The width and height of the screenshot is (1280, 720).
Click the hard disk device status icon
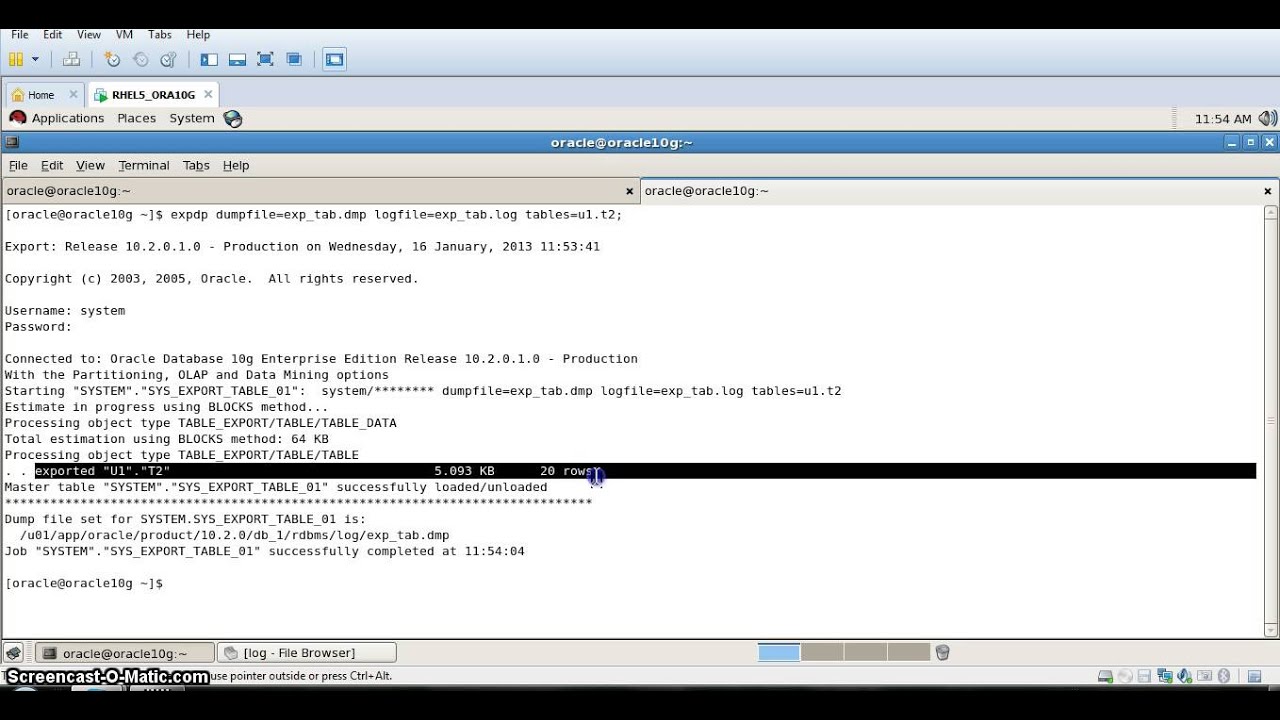click(x=1105, y=677)
